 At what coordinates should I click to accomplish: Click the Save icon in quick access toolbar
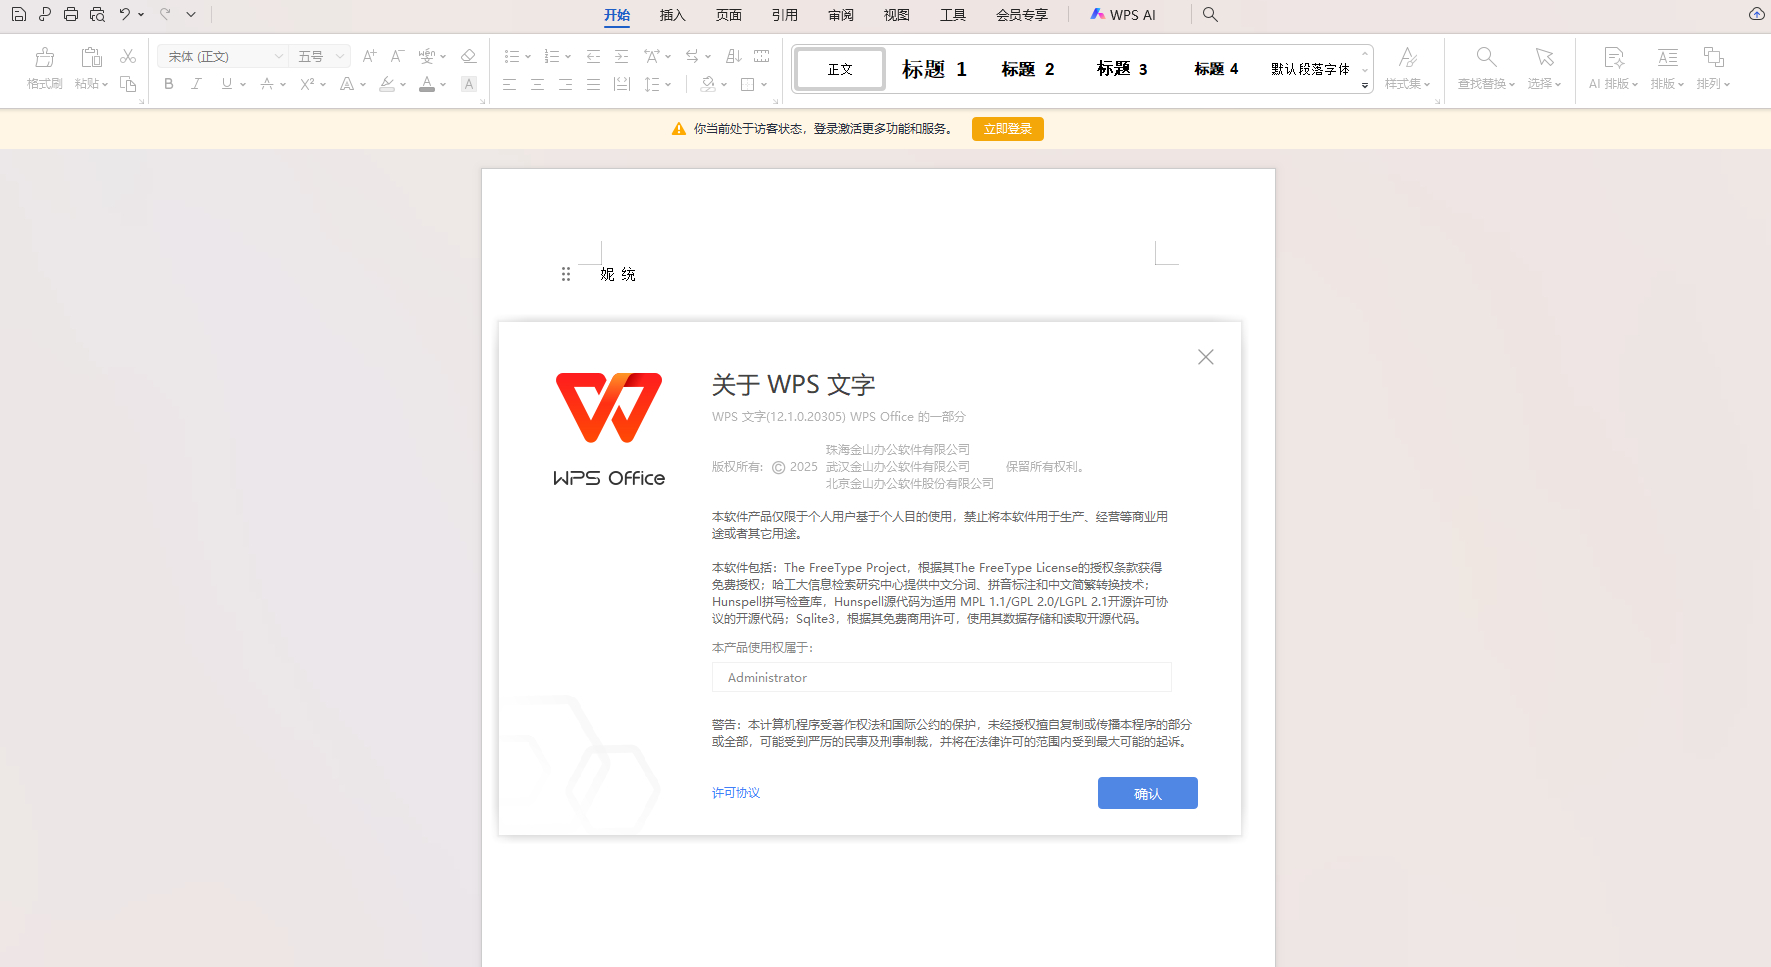click(18, 14)
